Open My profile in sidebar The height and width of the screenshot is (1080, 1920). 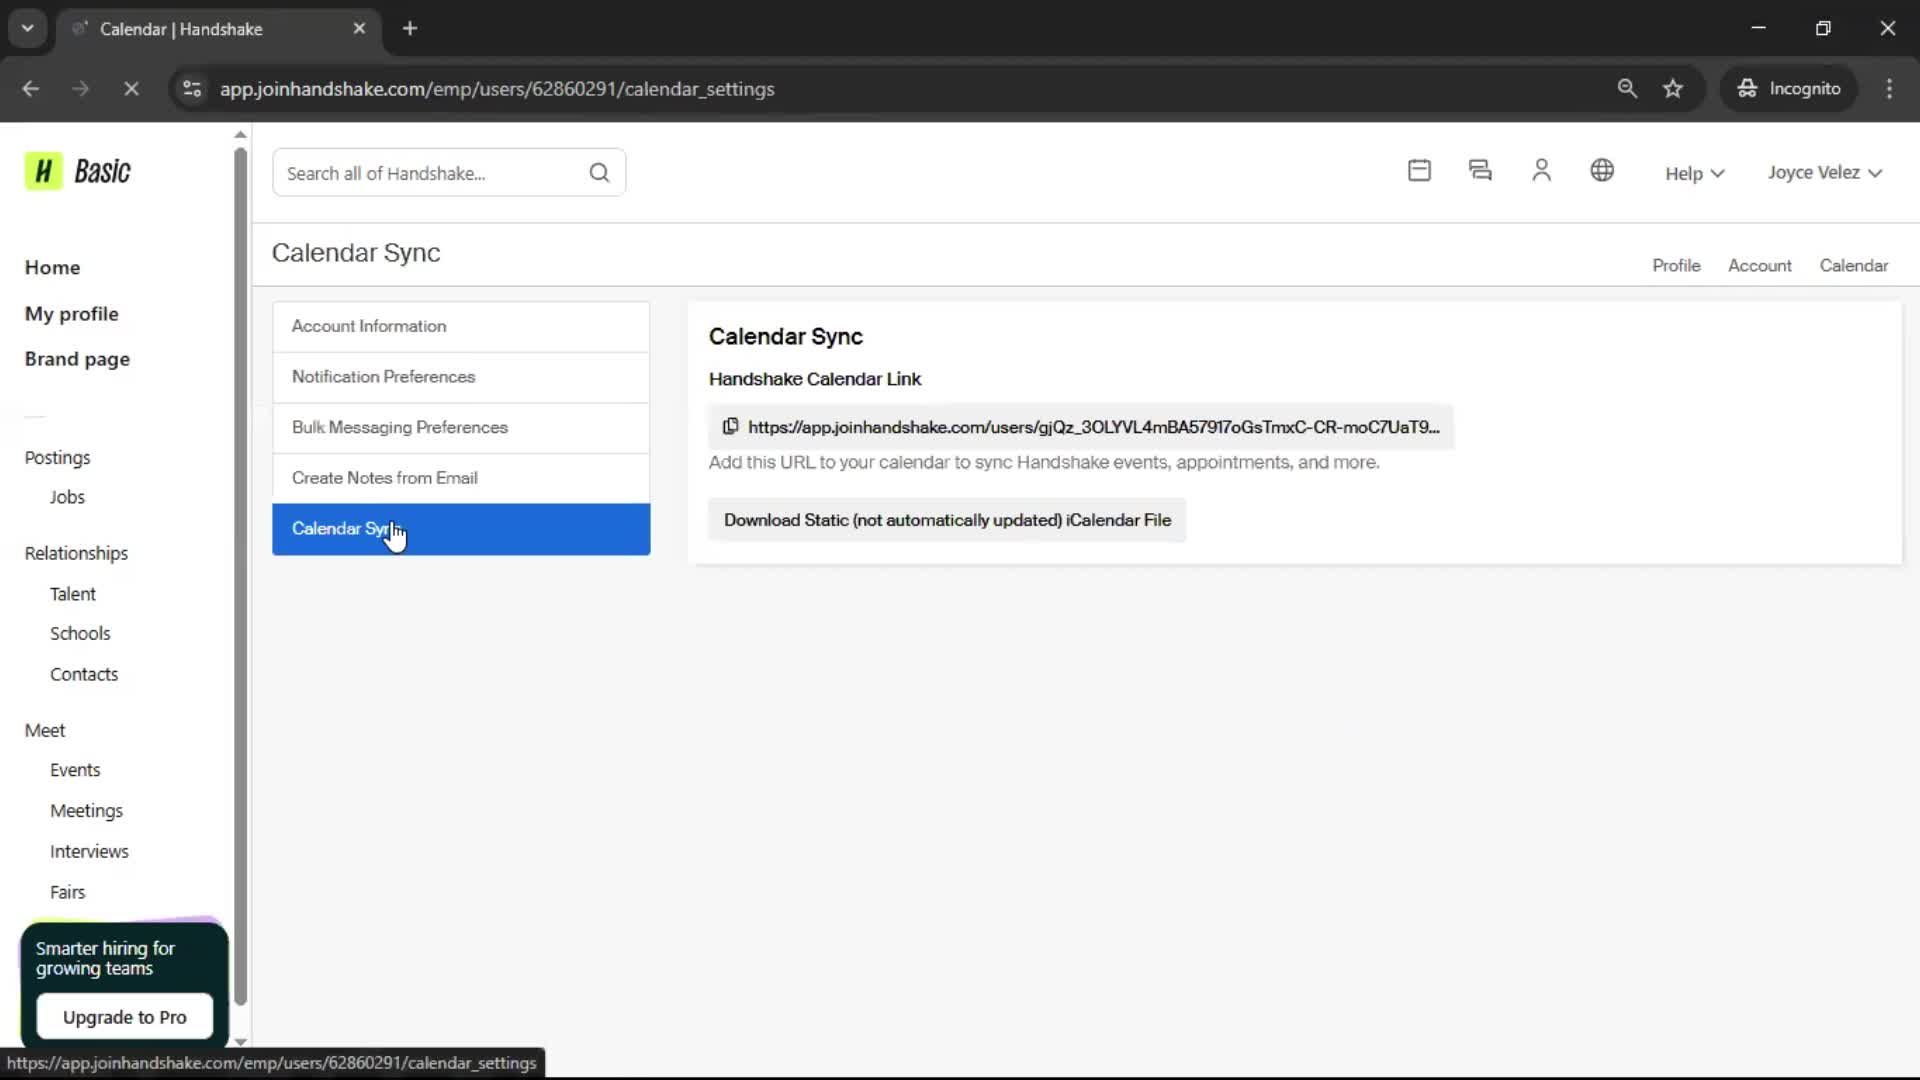(71, 314)
